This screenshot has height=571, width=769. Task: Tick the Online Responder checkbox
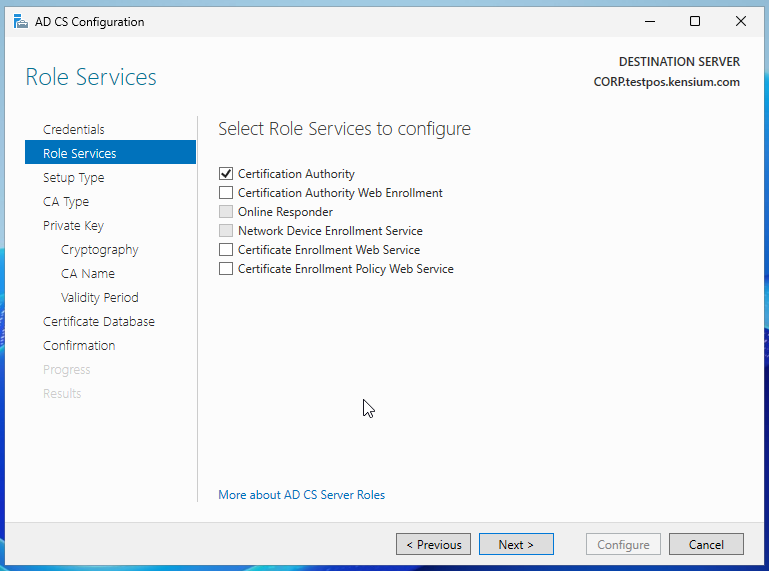(226, 212)
